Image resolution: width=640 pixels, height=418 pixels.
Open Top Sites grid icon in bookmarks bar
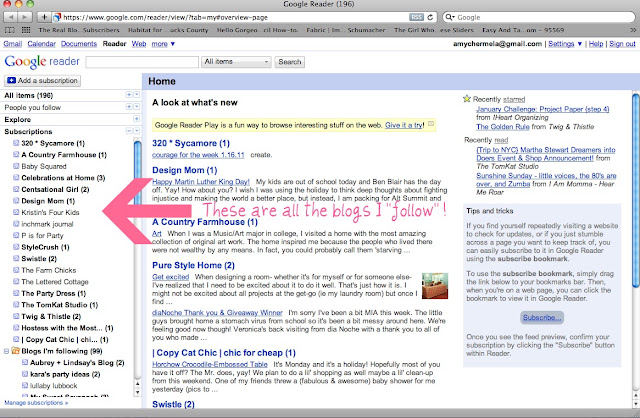click(x=26, y=30)
